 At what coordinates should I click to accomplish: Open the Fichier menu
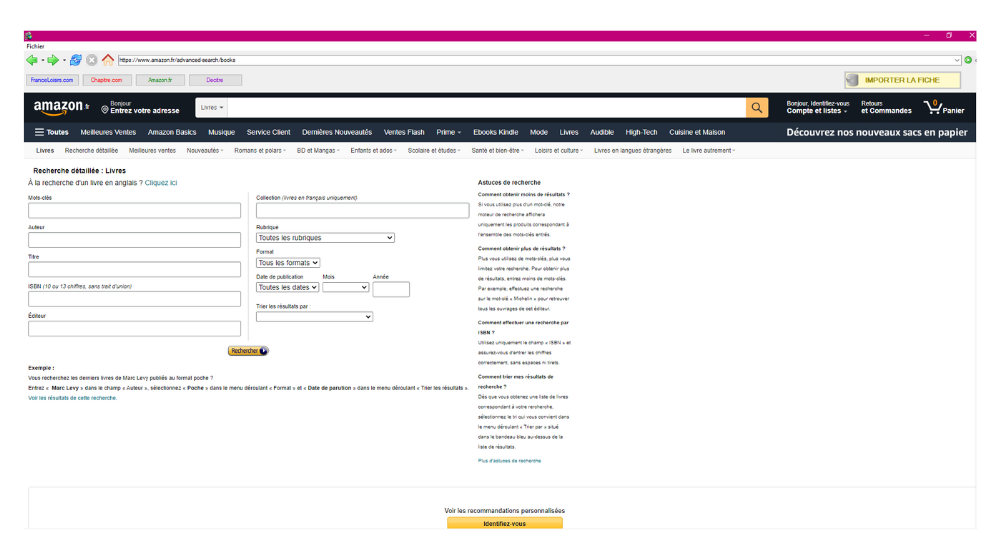tap(36, 47)
